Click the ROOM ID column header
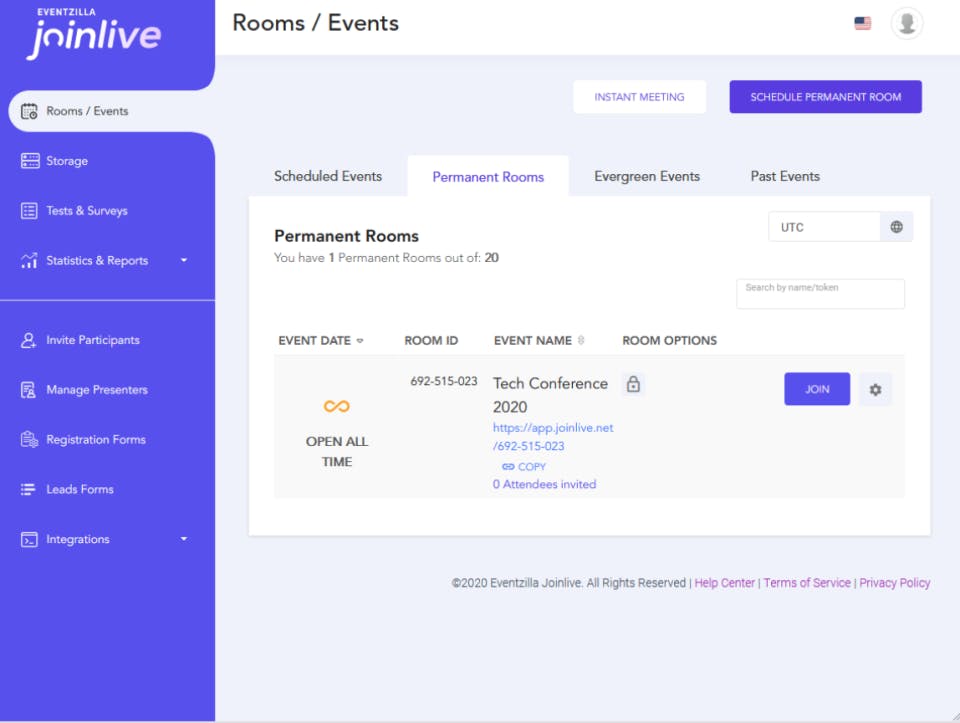 pos(431,340)
